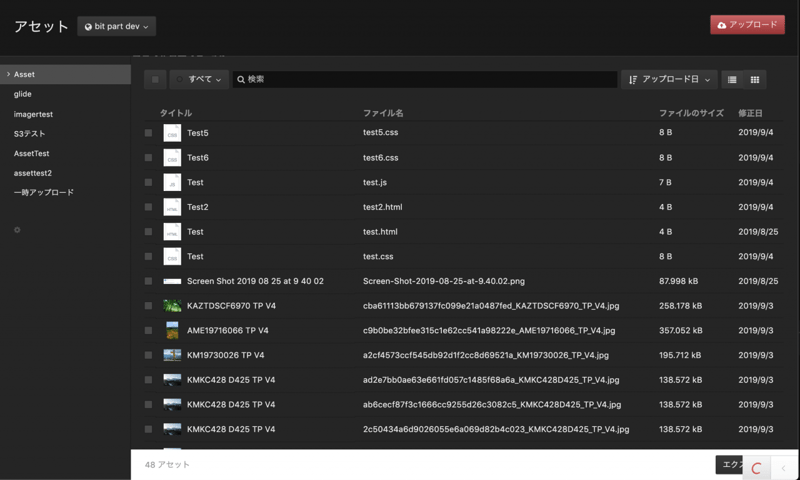Switch to grid thumbnail view icon
Image resolution: width=800 pixels, height=480 pixels.
pyautogui.click(x=755, y=79)
